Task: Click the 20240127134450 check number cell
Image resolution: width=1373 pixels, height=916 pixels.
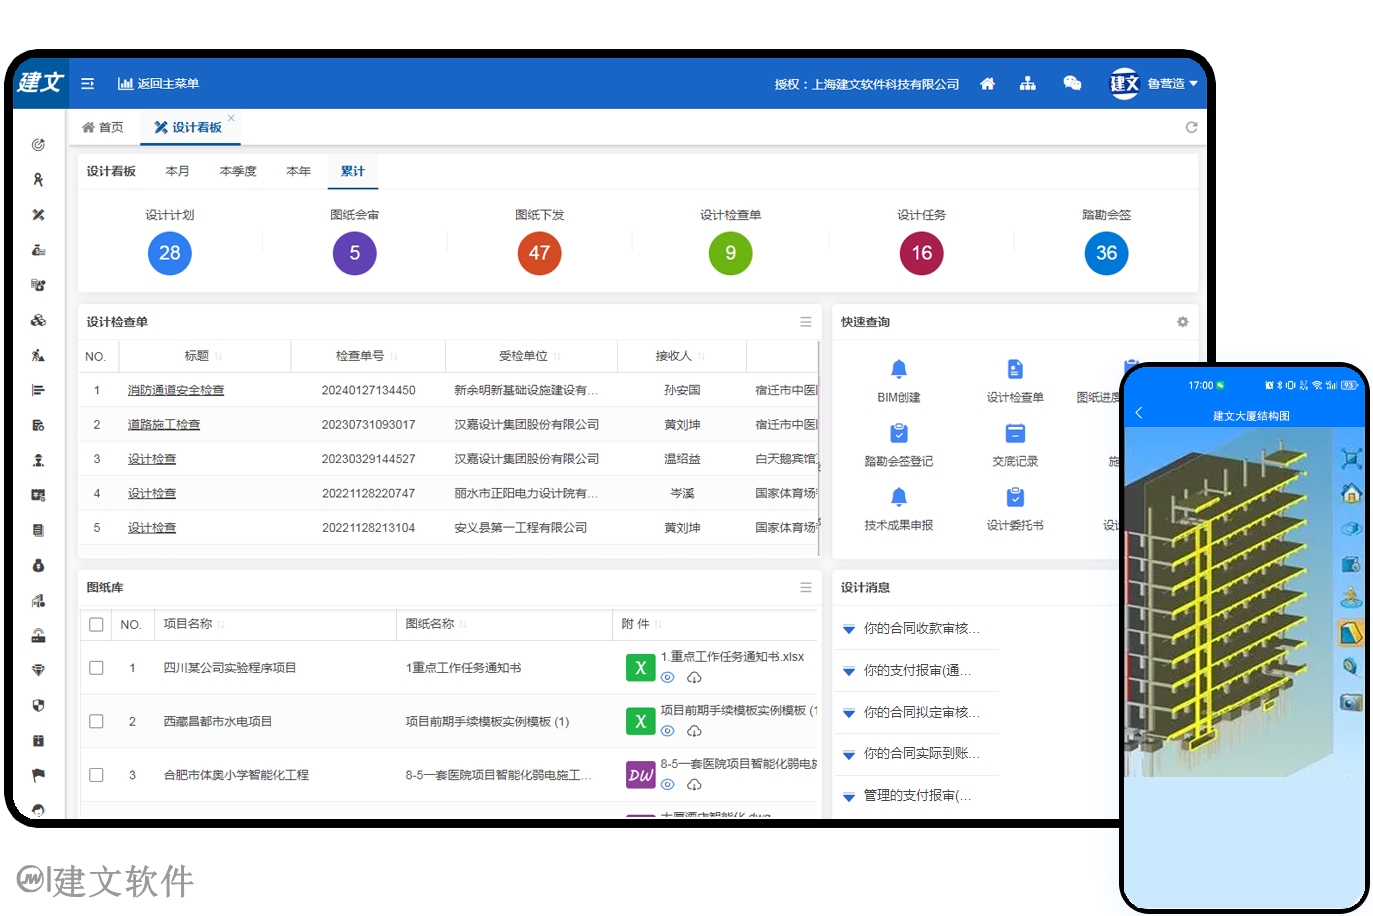Action: 368,390
